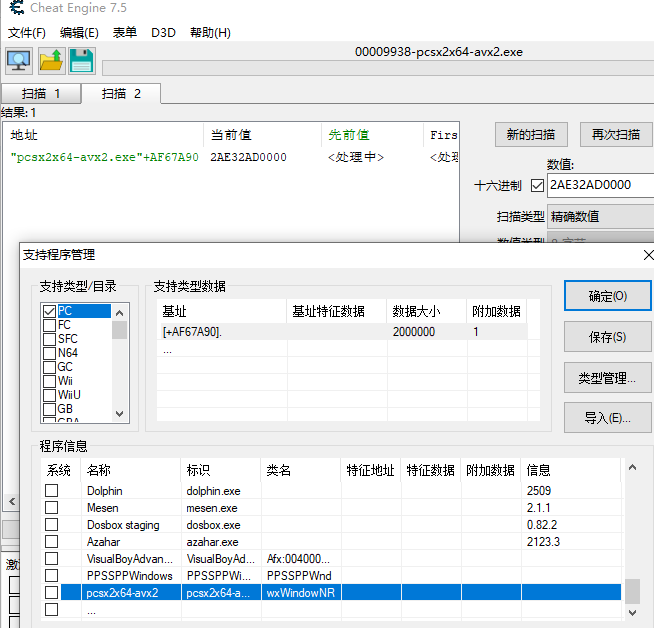Switch to the 扫描 1 tab

coord(41,94)
